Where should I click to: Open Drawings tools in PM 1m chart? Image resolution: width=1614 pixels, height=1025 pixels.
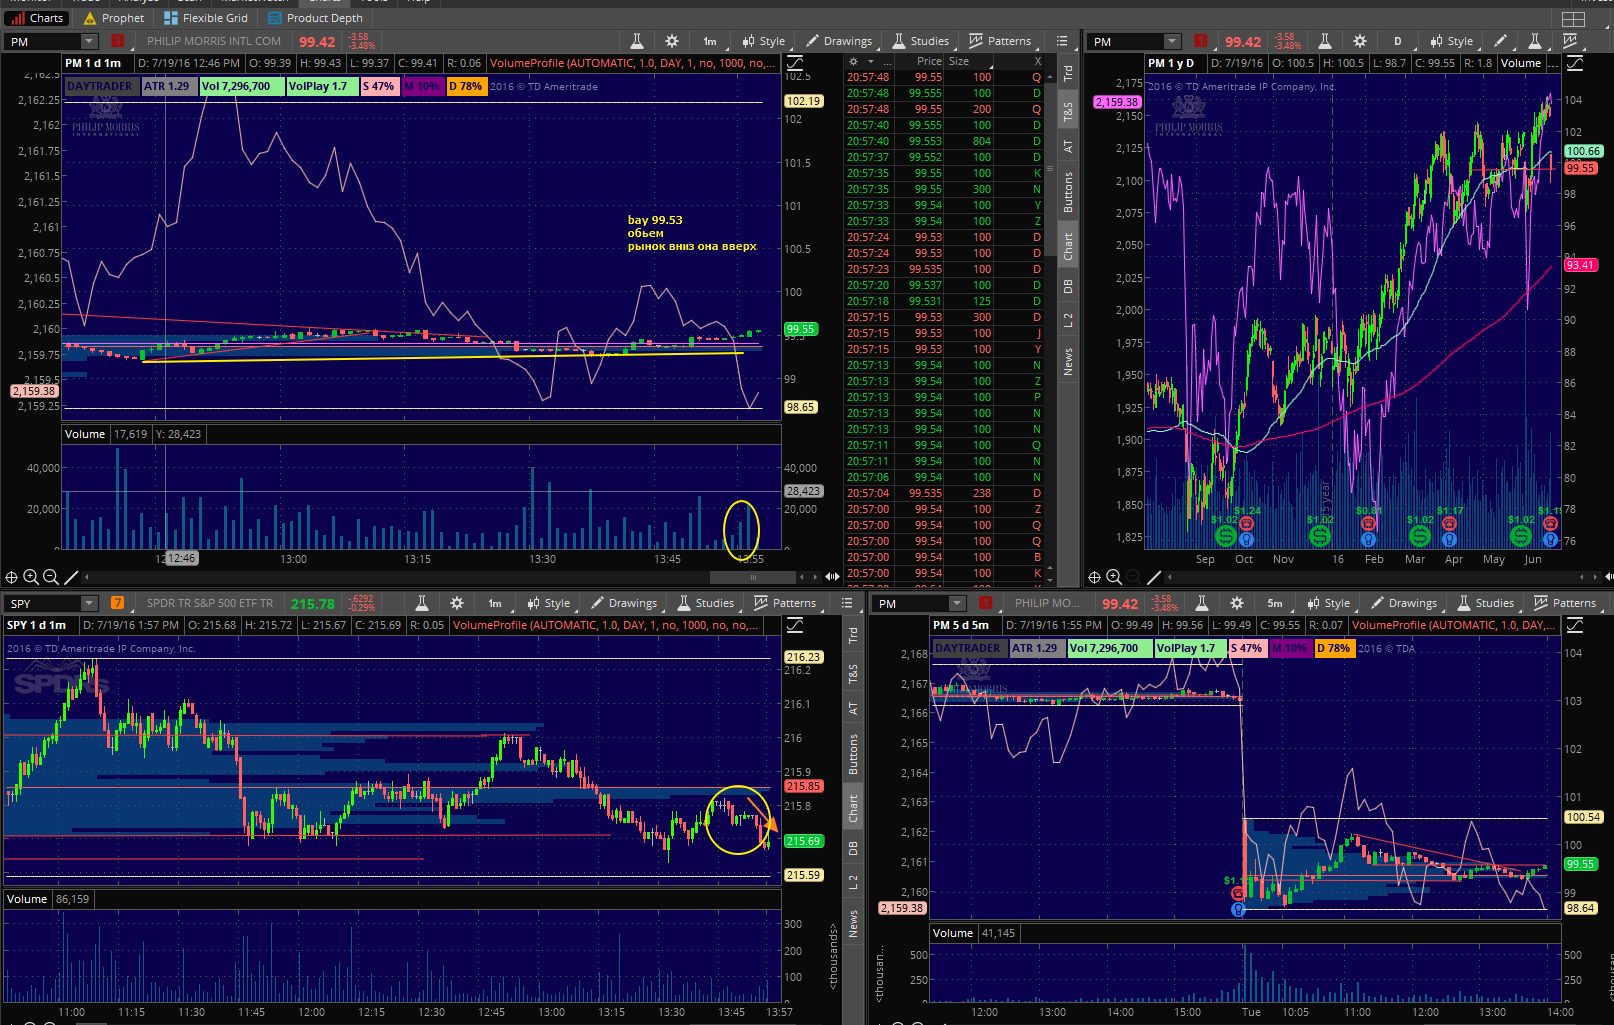point(839,41)
